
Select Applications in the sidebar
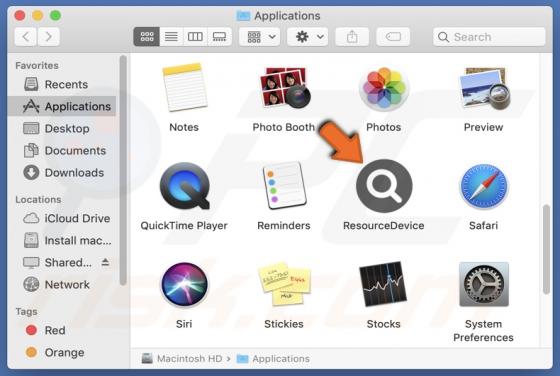point(61,106)
